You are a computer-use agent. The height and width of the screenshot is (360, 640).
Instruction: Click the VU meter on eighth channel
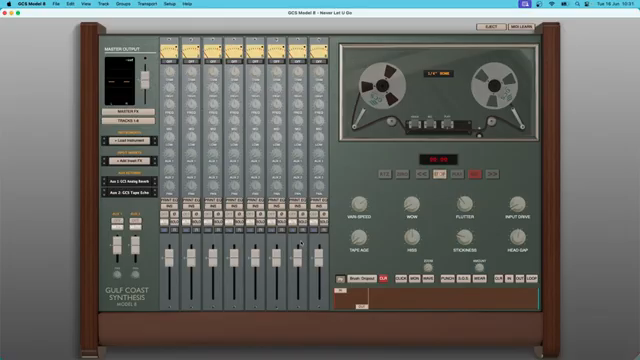[x=319, y=51]
